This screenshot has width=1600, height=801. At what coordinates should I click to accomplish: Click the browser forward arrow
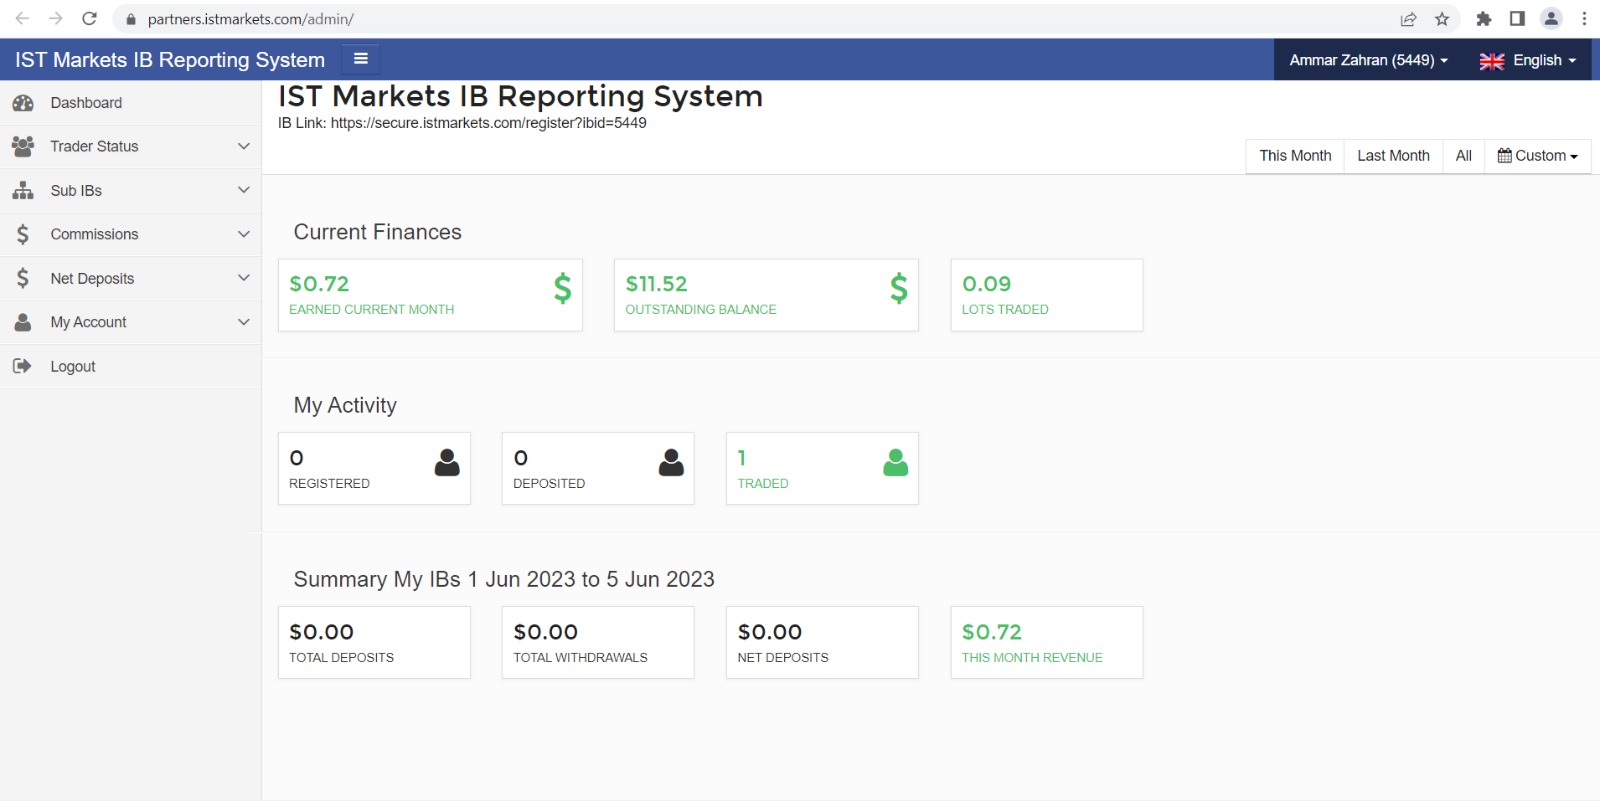[x=56, y=18]
